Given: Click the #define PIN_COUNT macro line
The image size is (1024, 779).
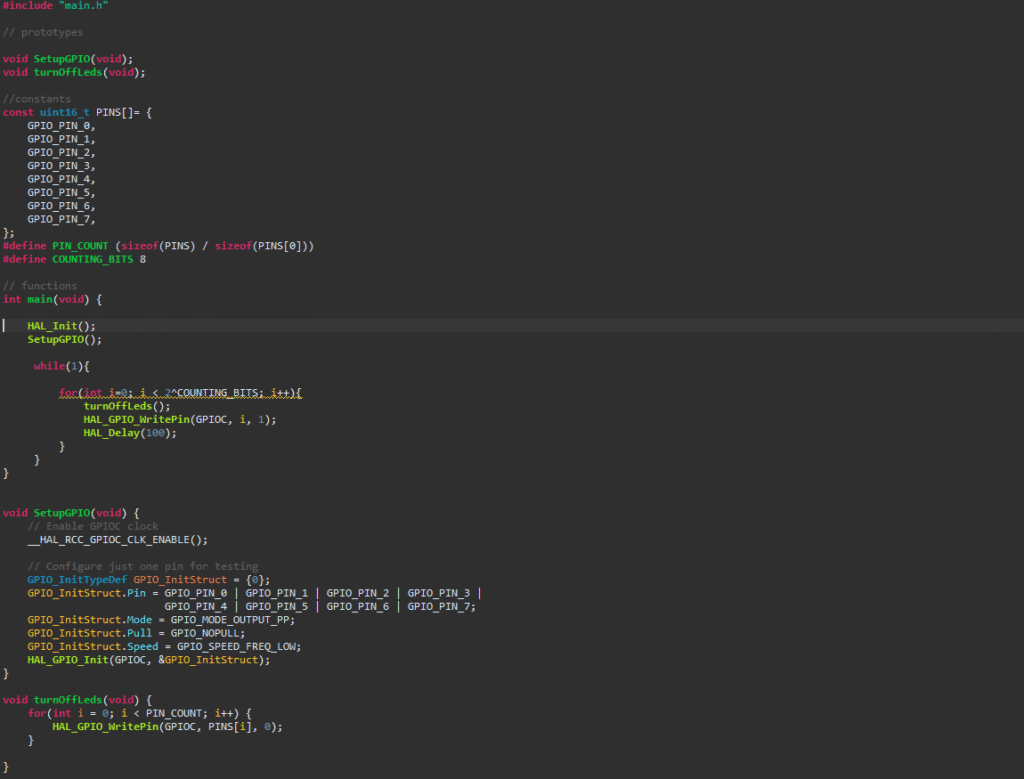Looking at the screenshot, I should click(158, 246).
